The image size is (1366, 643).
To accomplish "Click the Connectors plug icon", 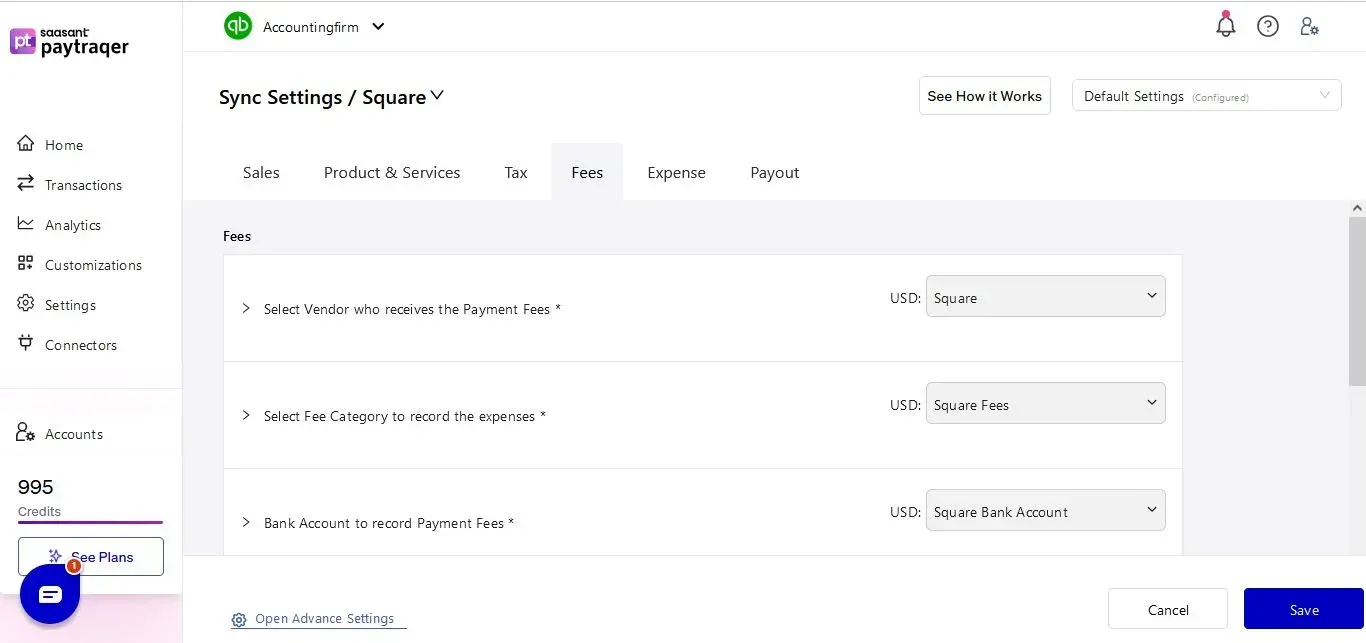I will [26, 344].
